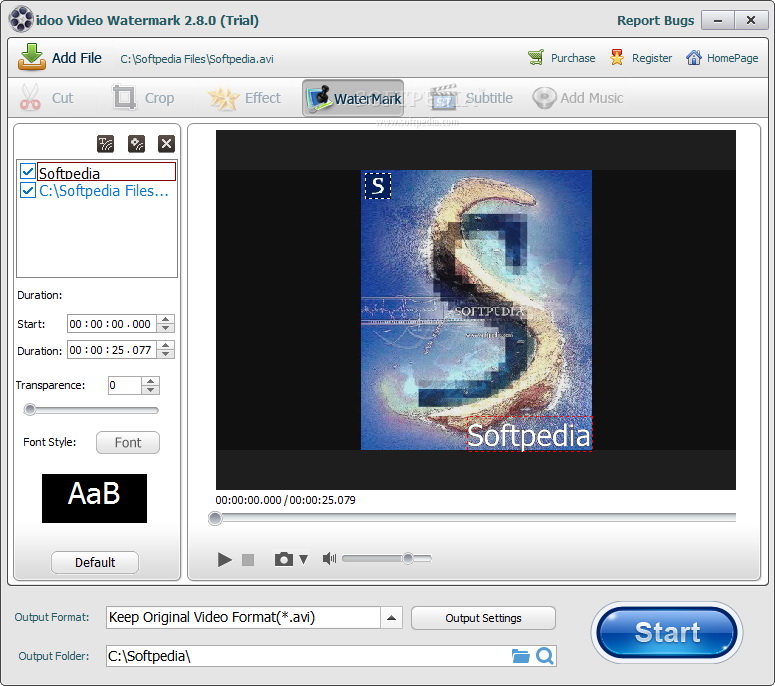This screenshot has width=775, height=686.
Task: Click the video seek slider handle
Action: coord(215,518)
